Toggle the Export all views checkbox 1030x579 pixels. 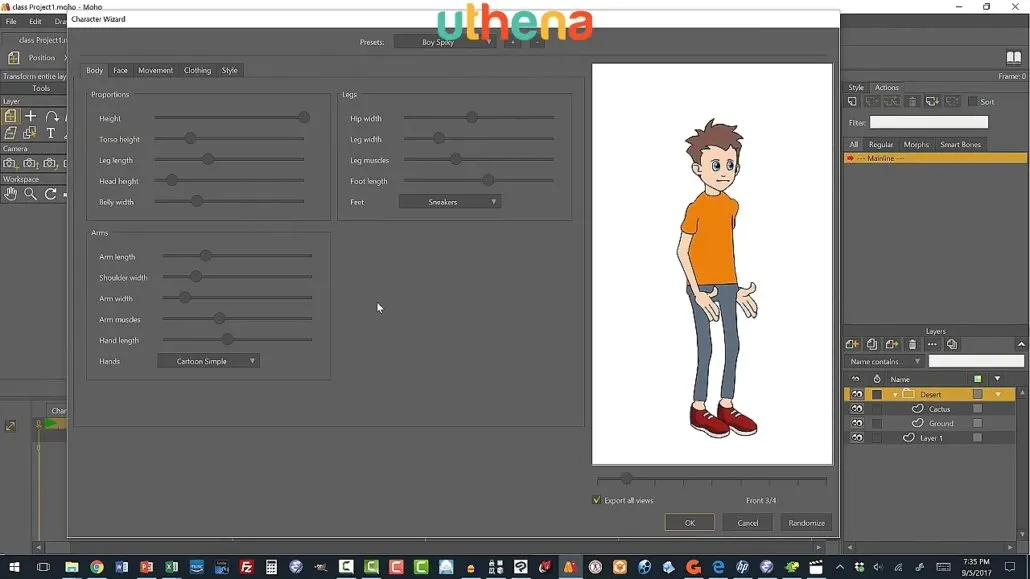click(x=596, y=500)
